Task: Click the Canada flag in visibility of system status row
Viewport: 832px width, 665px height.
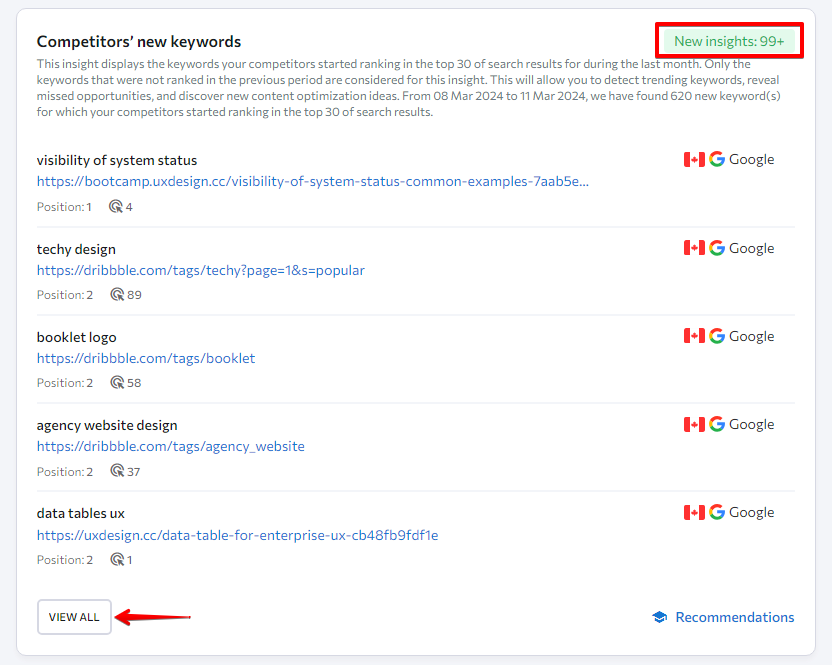Action: pos(694,159)
